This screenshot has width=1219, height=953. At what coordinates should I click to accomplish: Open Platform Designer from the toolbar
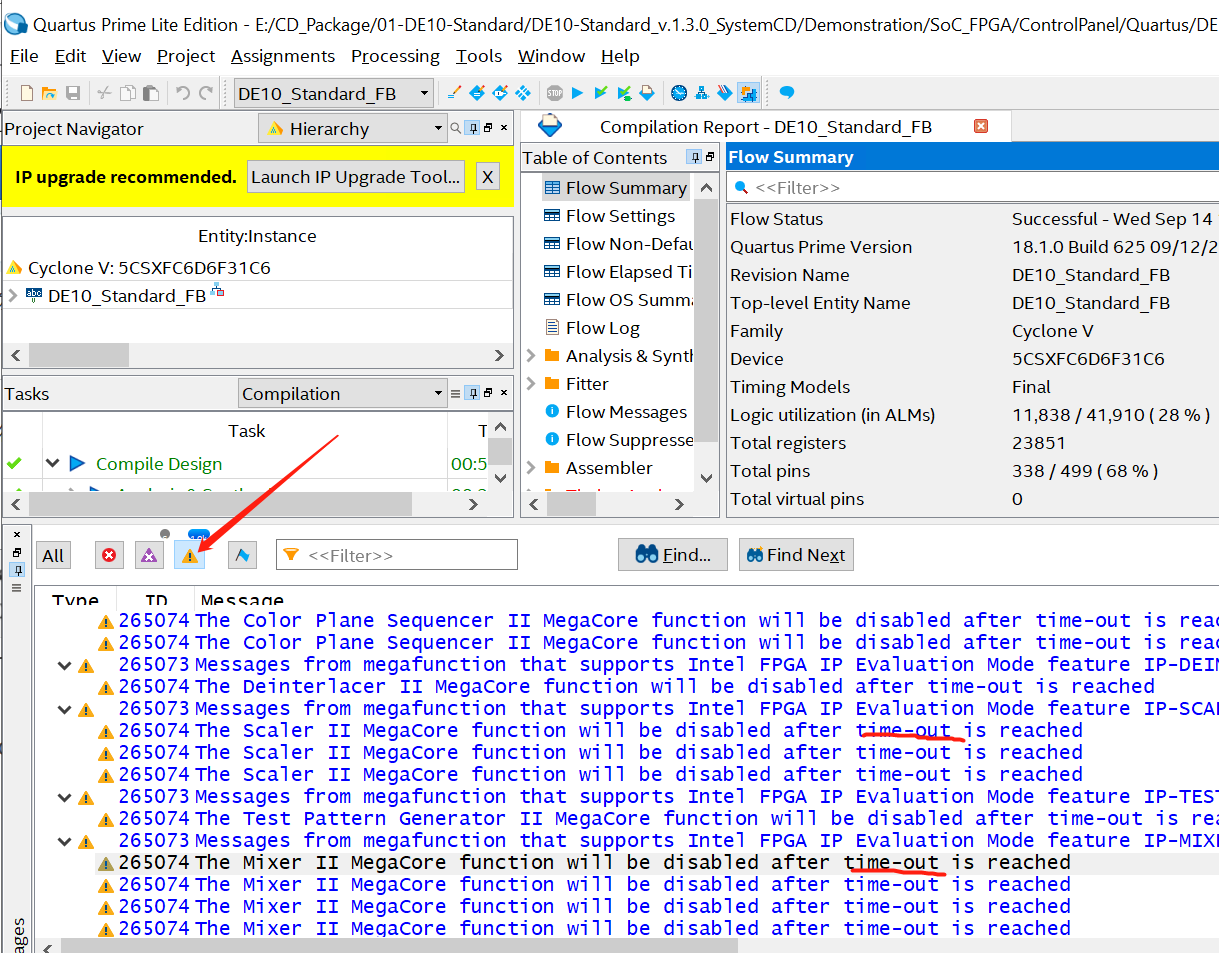747,93
